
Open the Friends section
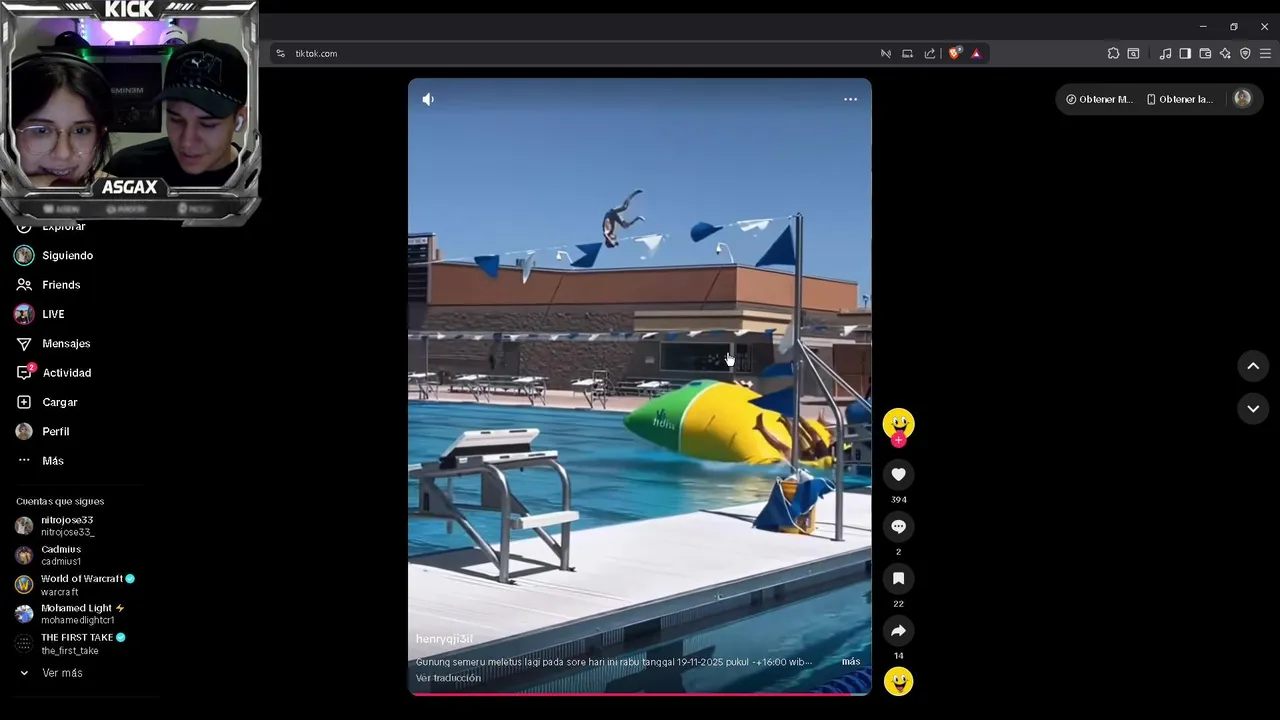(x=61, y=285)
